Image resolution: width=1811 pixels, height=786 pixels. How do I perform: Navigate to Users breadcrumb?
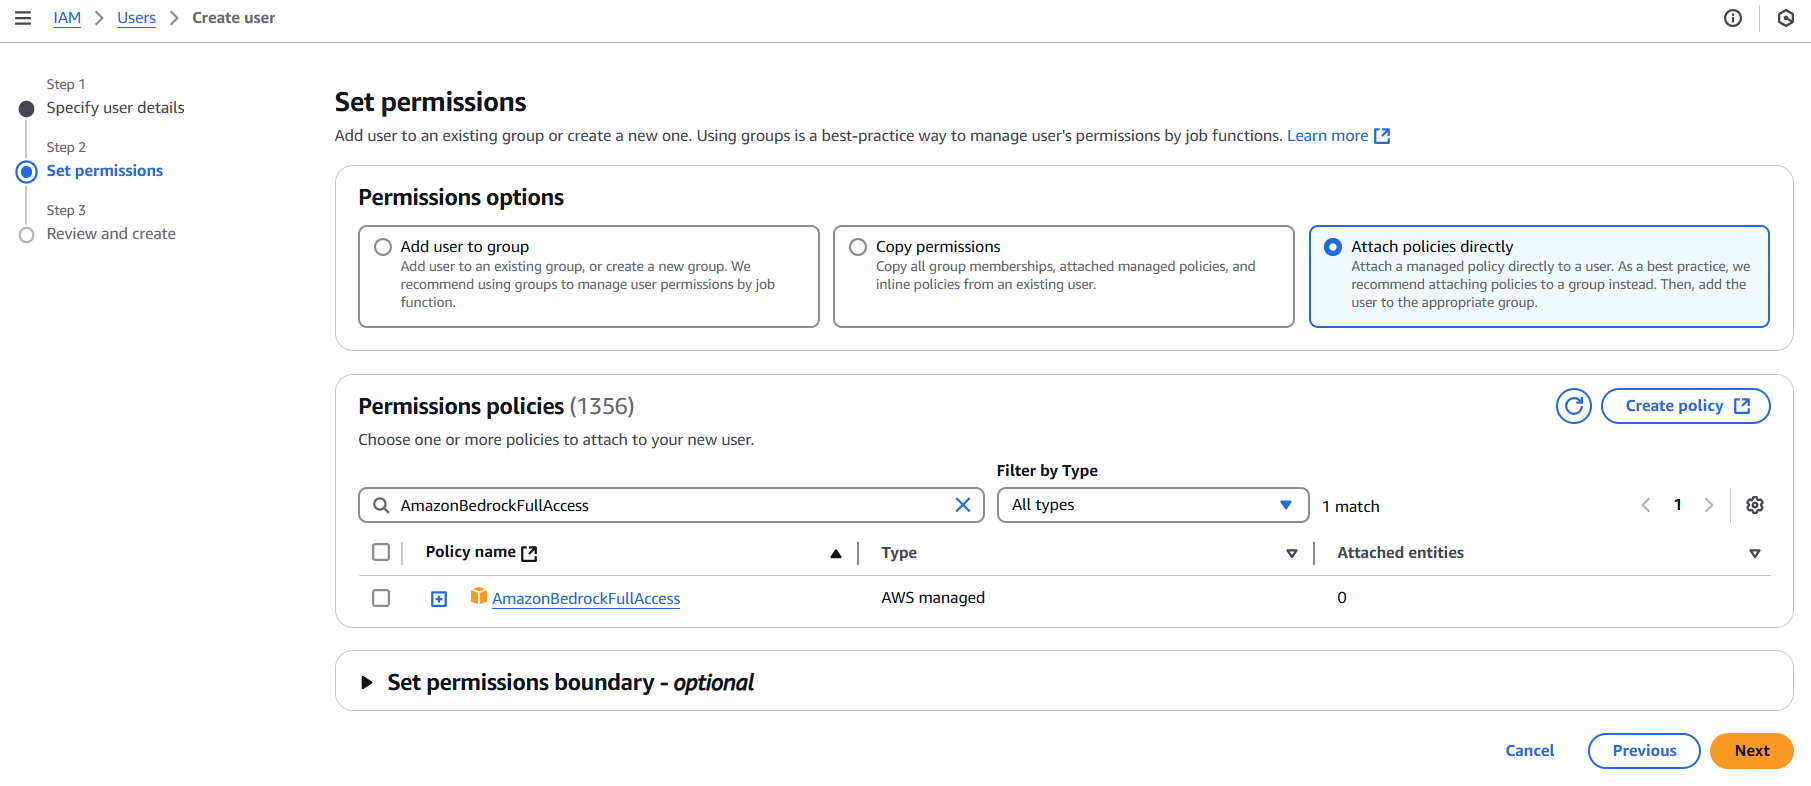click(136, 18)
